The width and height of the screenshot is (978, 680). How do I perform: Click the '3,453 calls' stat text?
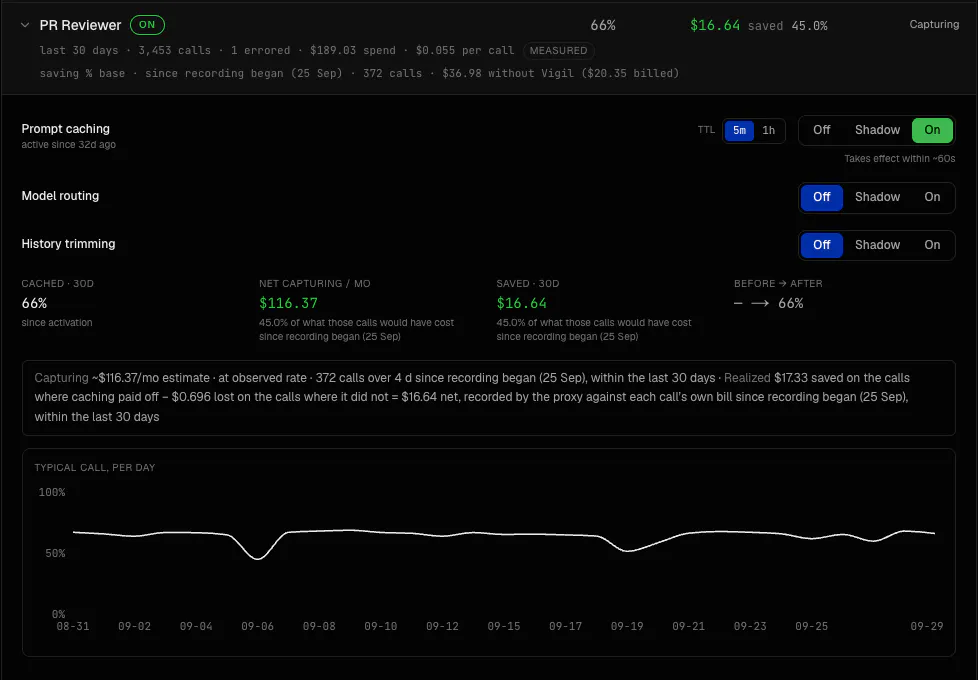click(x=174, y=51)
